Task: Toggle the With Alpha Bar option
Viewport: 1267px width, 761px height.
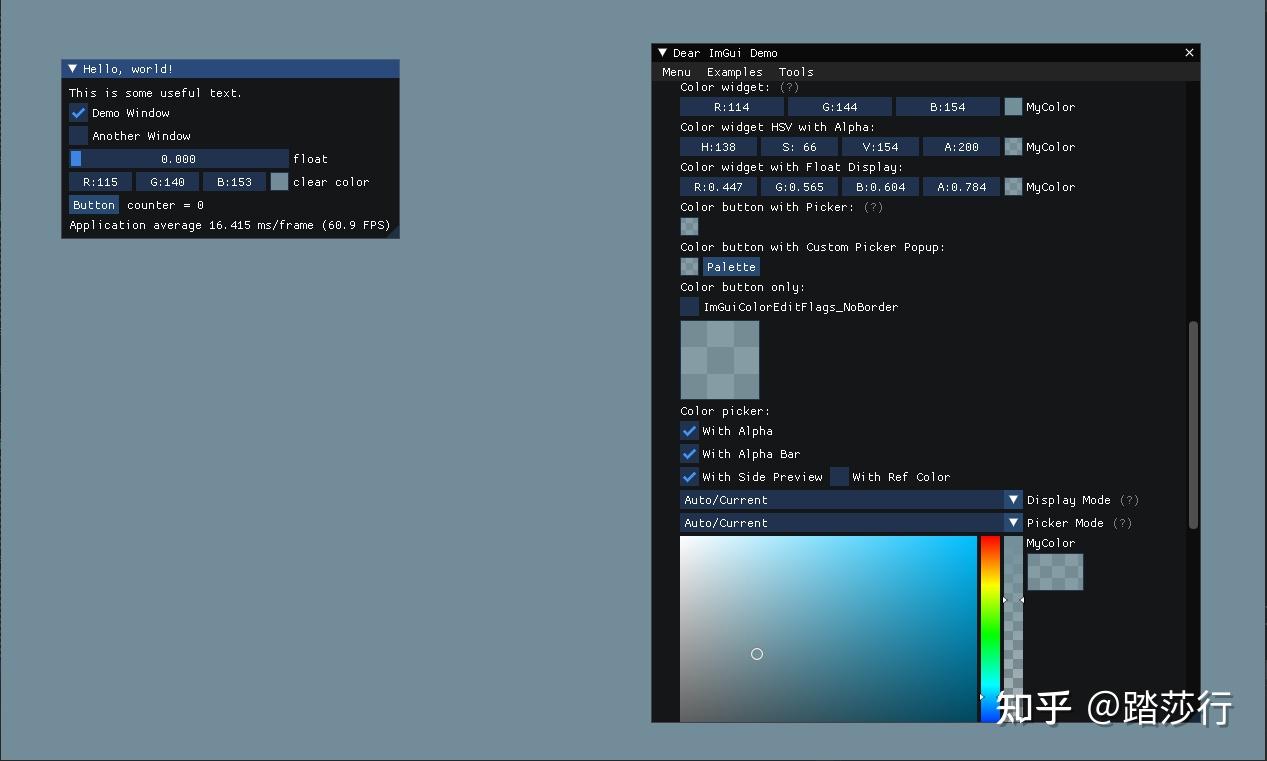Action: point(688,453)
